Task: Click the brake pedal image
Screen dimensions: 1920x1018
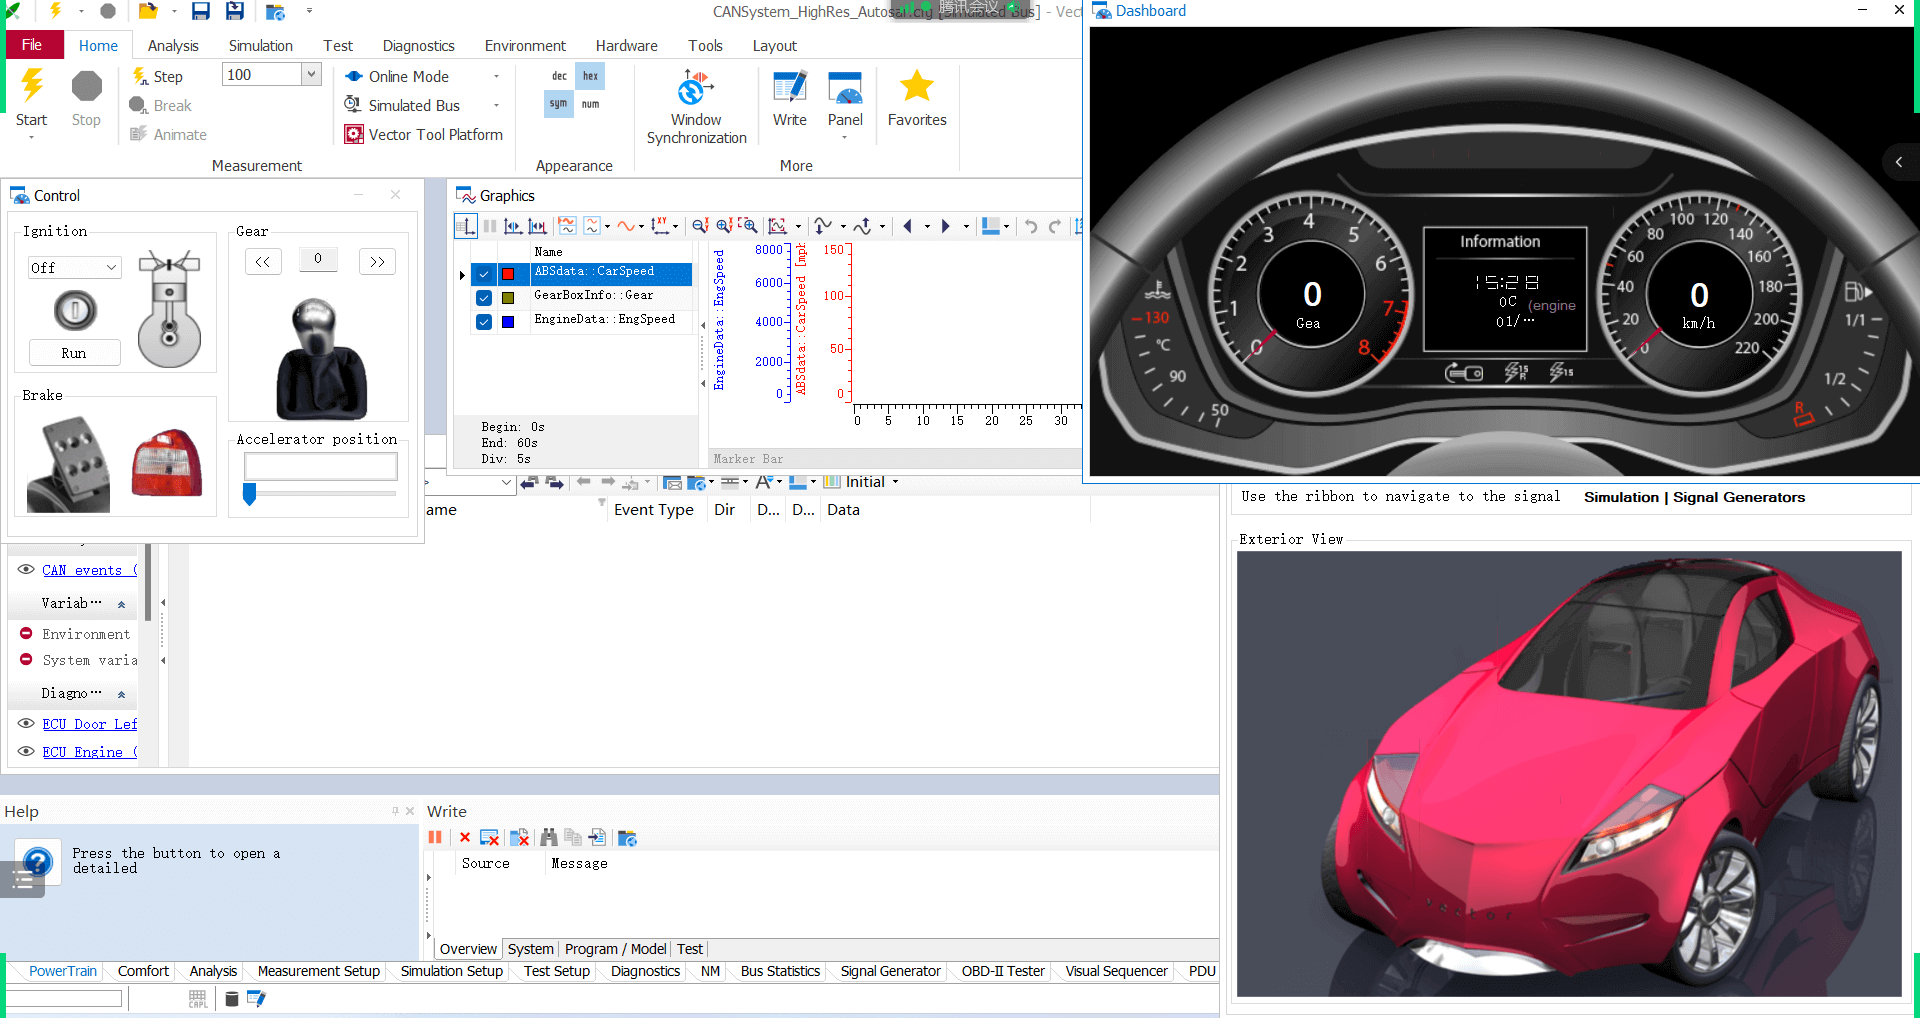Action: (68, 465)
